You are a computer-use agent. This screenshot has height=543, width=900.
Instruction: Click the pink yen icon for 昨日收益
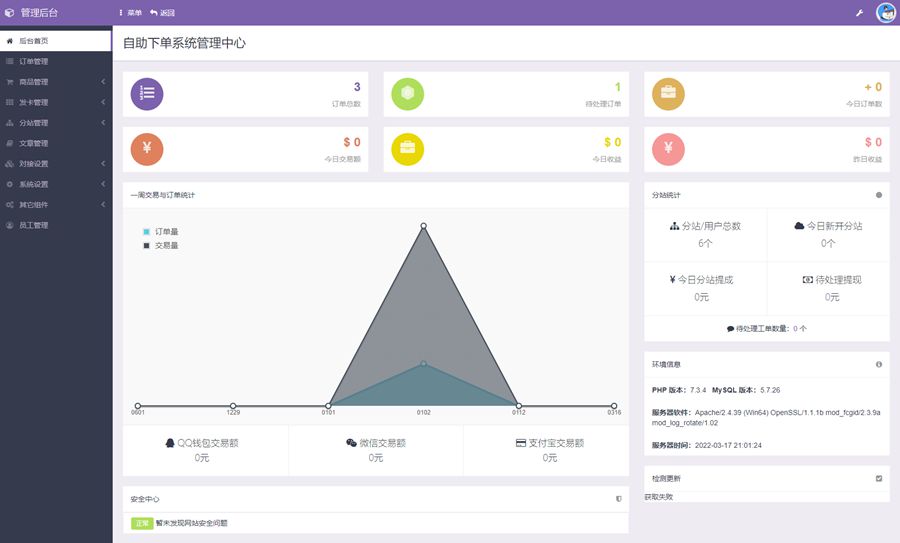[x=668, y=148]
